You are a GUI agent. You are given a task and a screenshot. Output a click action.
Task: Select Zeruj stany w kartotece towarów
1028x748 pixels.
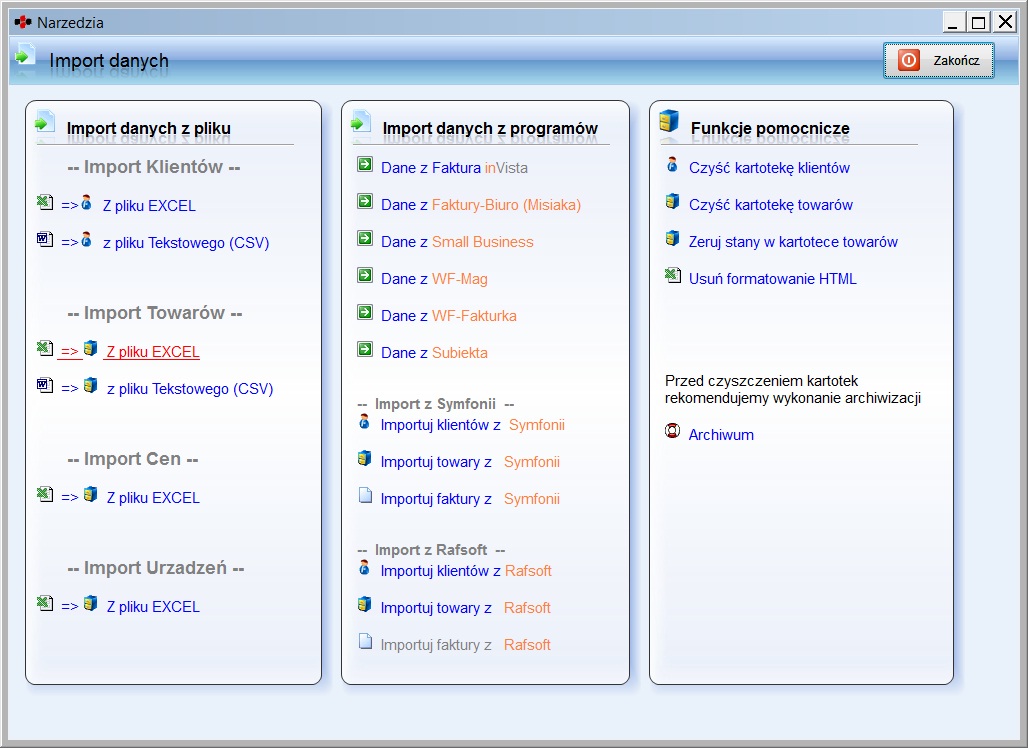(793, 243)
